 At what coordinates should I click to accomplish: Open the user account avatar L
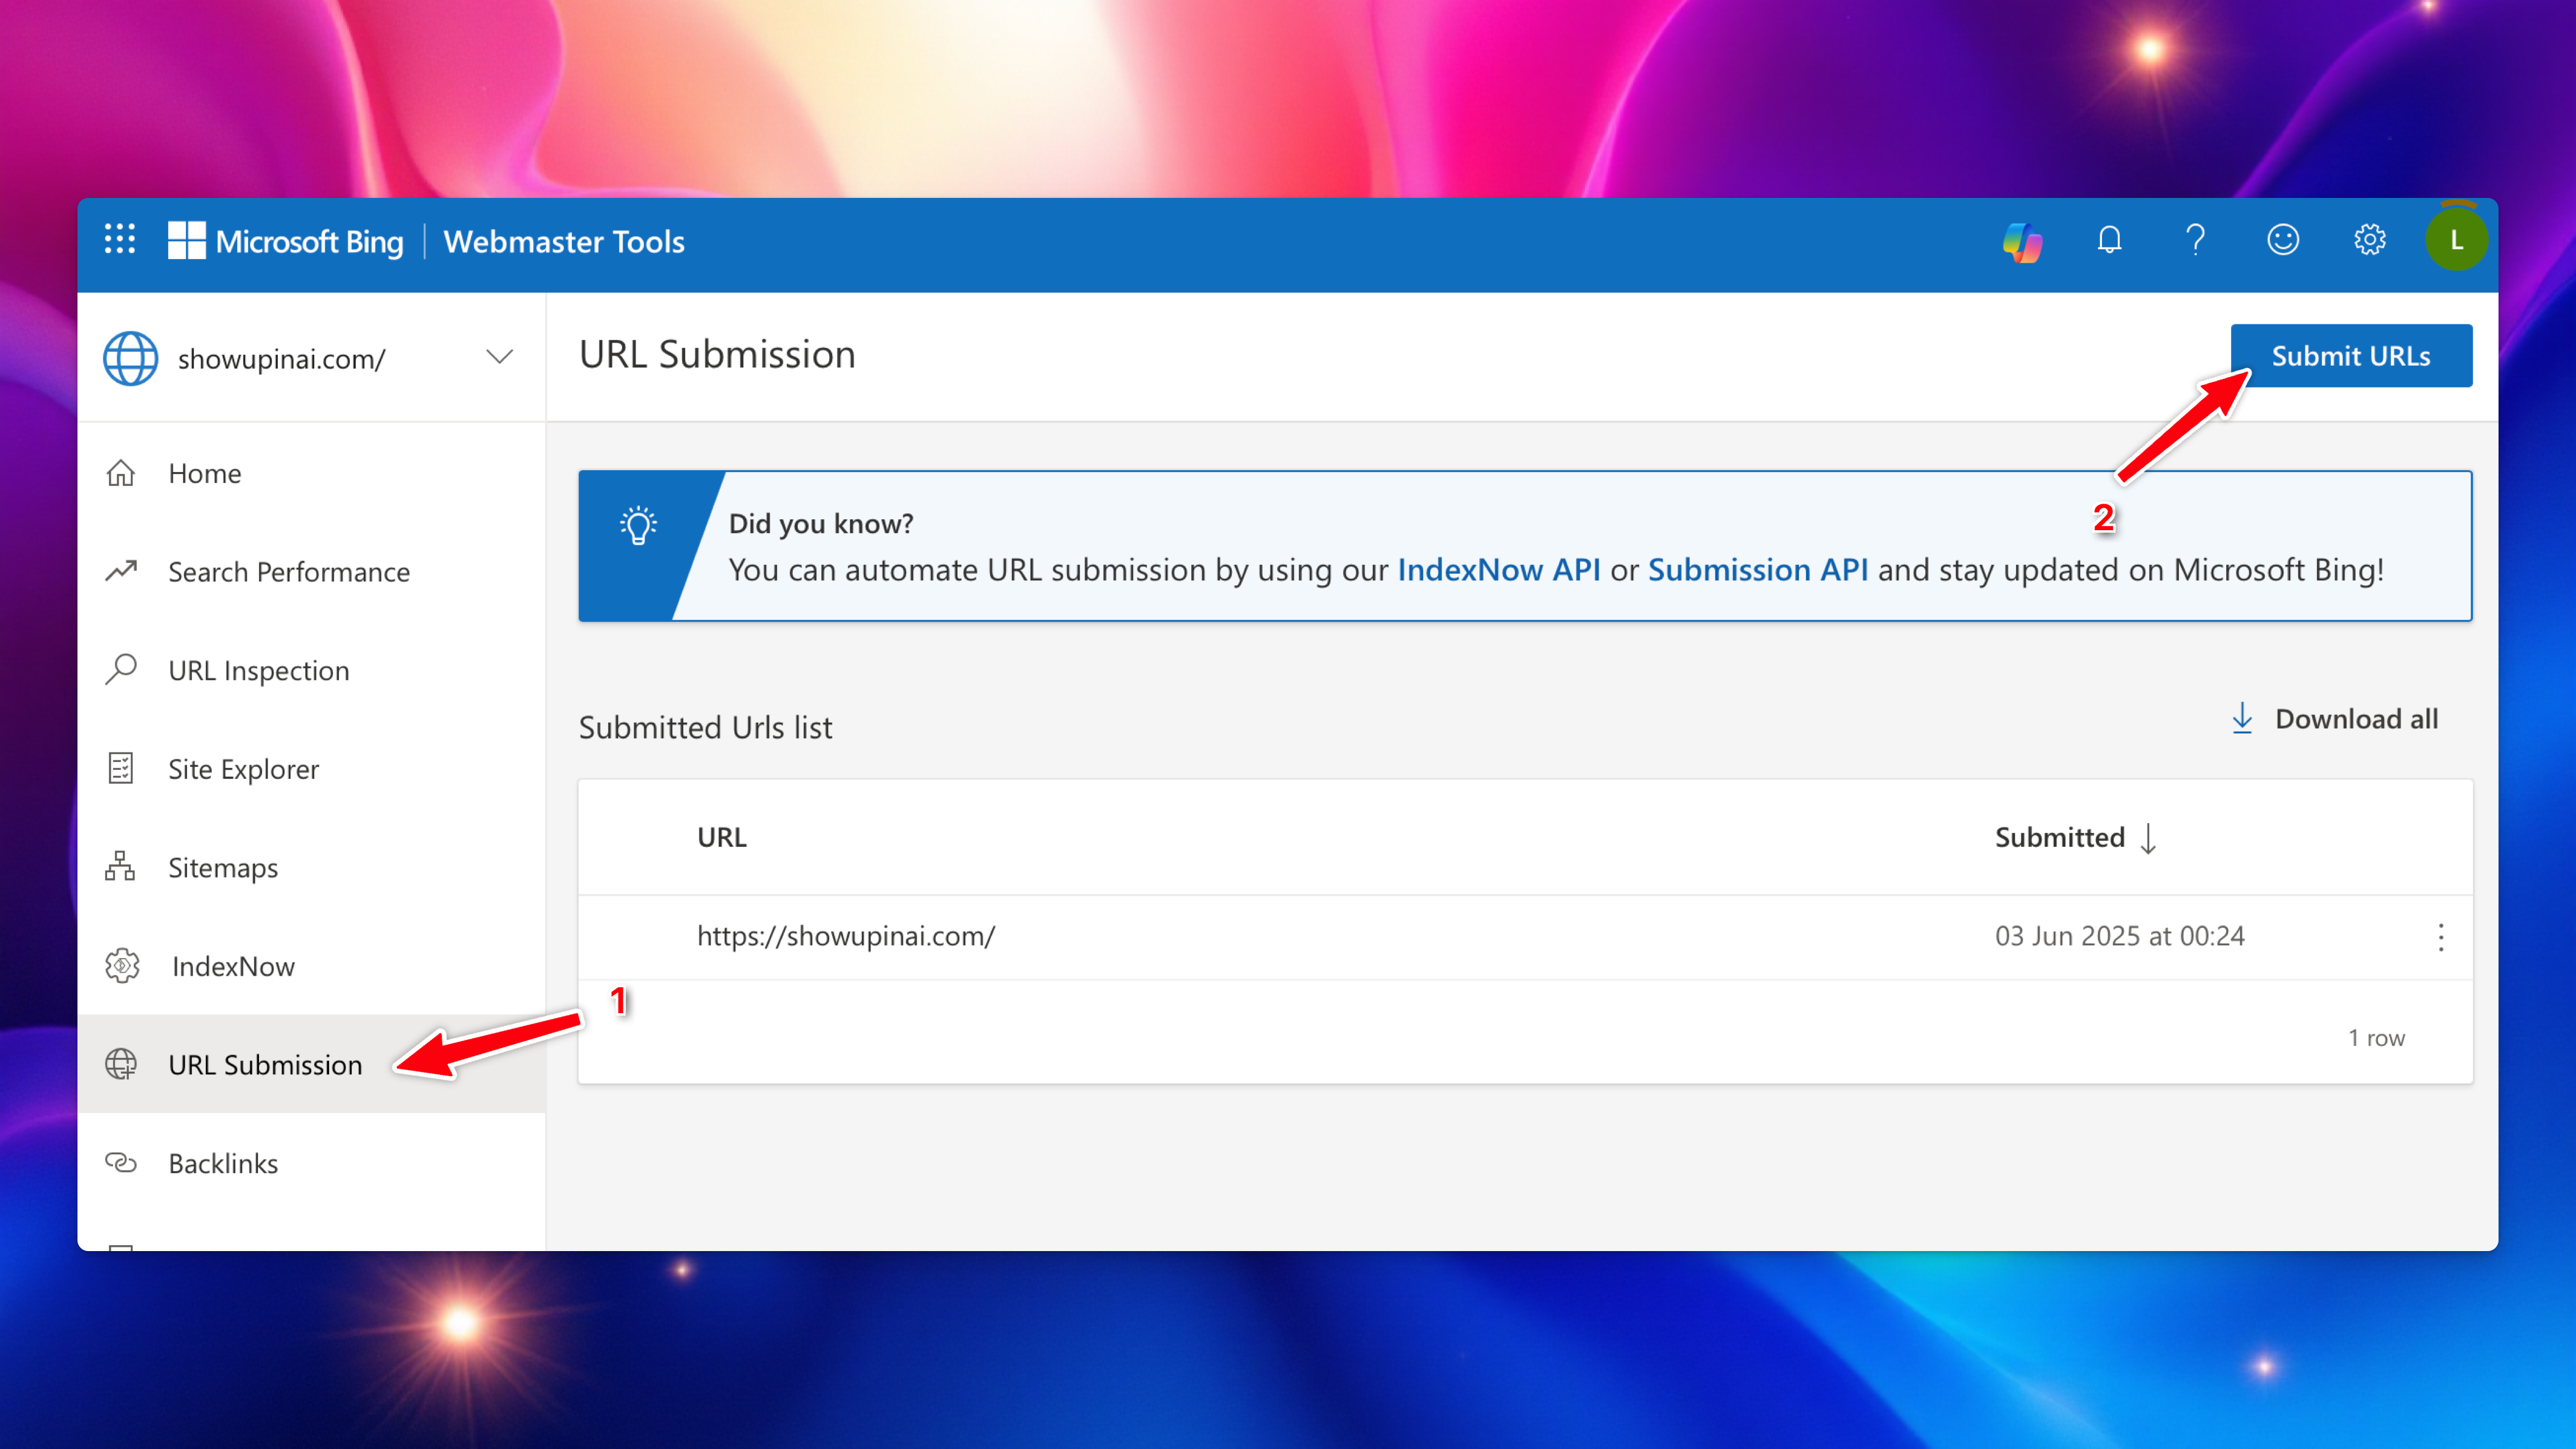pos(2456,240)
